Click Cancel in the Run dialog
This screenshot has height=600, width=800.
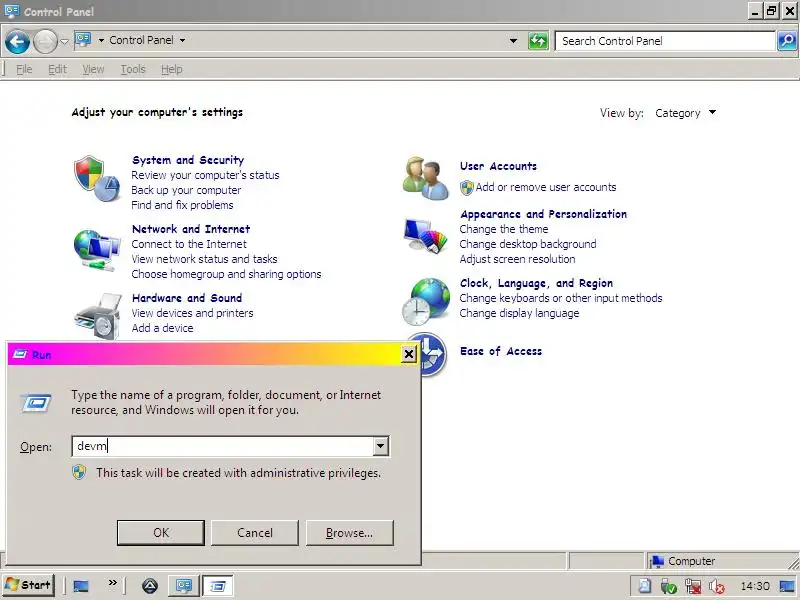255,533
